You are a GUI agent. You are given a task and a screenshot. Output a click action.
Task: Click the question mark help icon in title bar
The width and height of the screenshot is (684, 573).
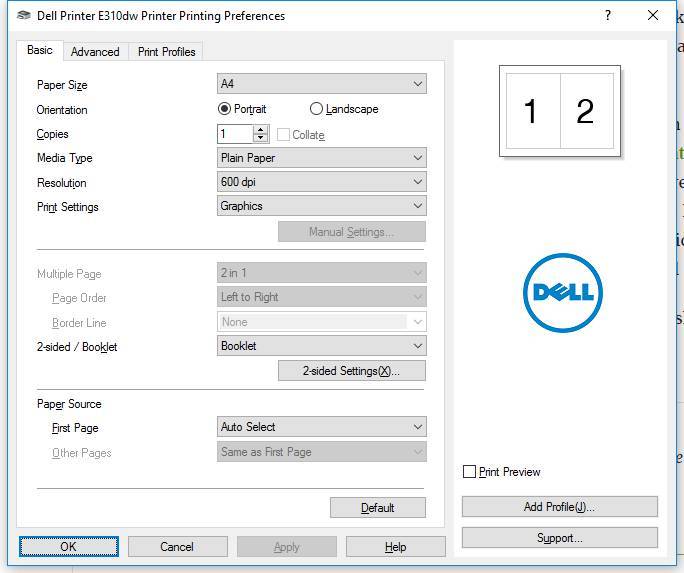coord(608,16)
